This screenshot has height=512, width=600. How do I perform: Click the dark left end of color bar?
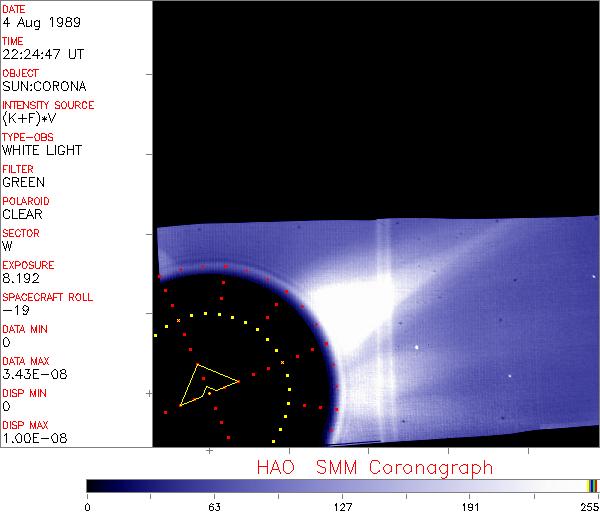coord(95,485)
